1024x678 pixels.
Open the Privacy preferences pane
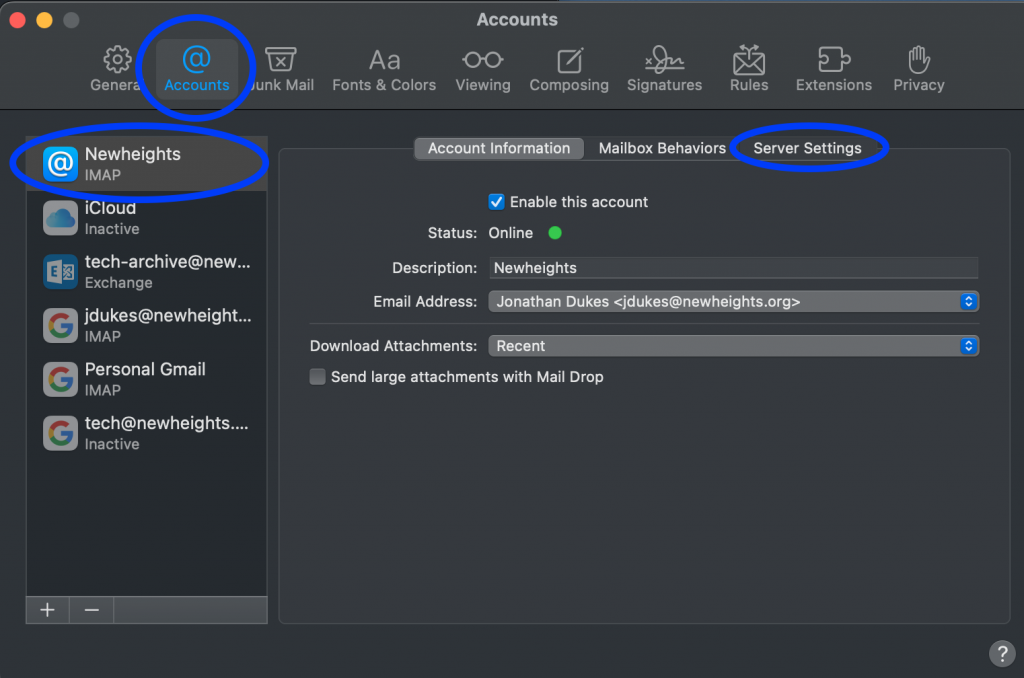pyautogui.click(x=919, y=69)
